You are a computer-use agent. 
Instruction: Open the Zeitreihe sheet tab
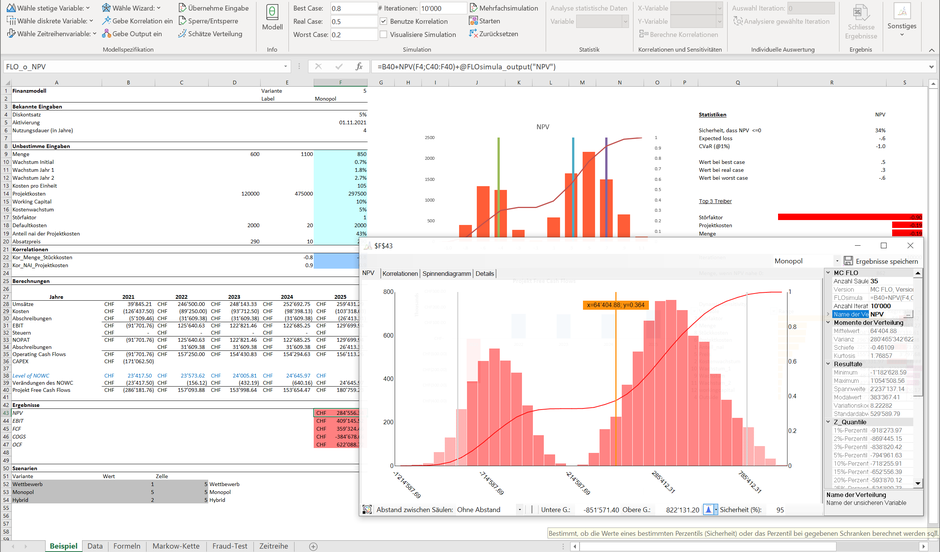(x=273, y=546)
